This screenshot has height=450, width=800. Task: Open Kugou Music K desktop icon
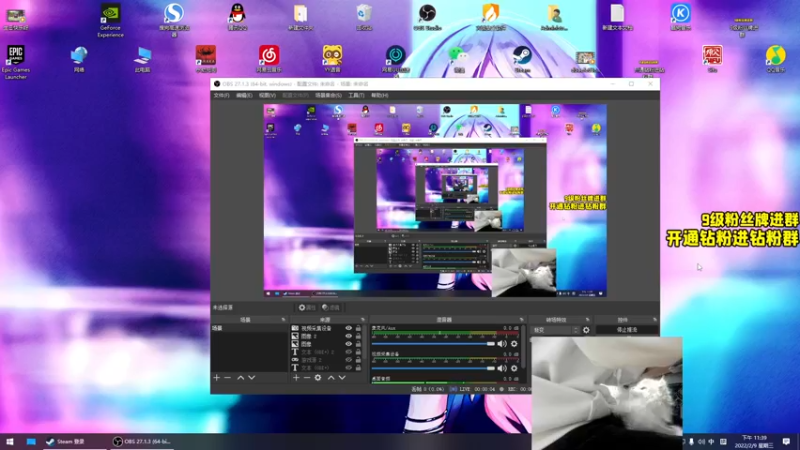pos(681,17)
